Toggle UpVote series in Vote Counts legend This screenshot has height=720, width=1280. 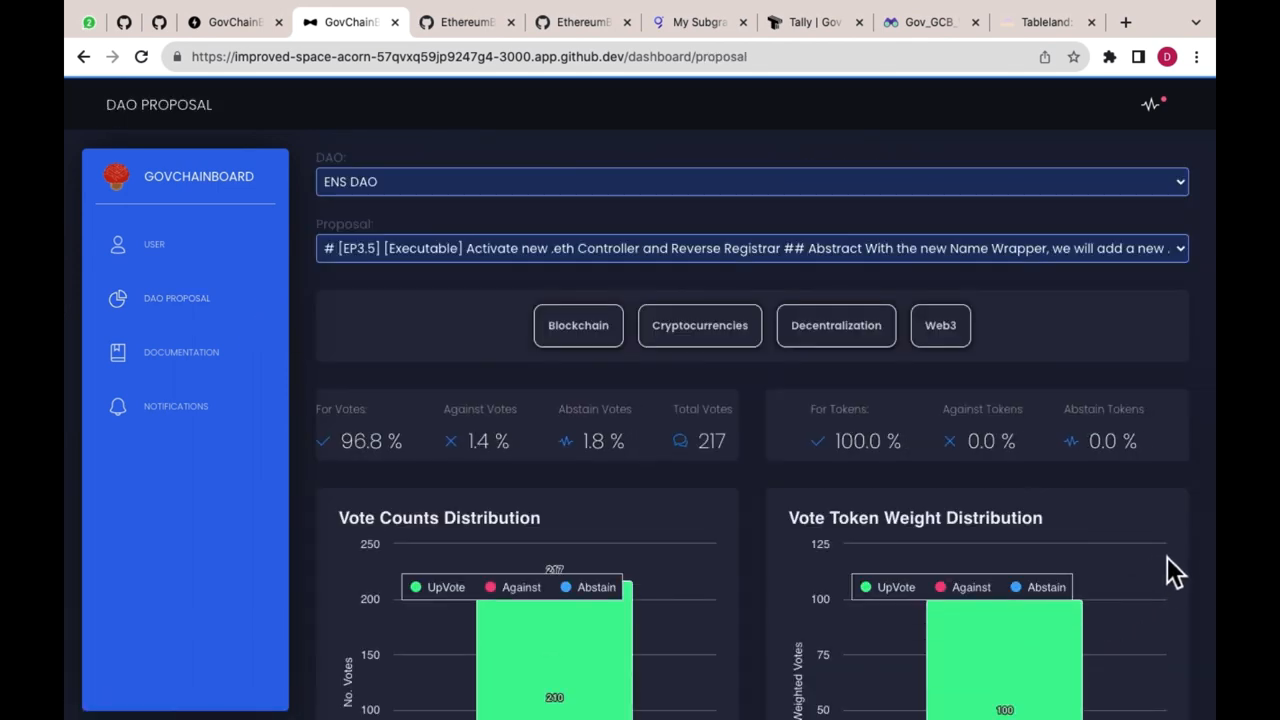437,587
